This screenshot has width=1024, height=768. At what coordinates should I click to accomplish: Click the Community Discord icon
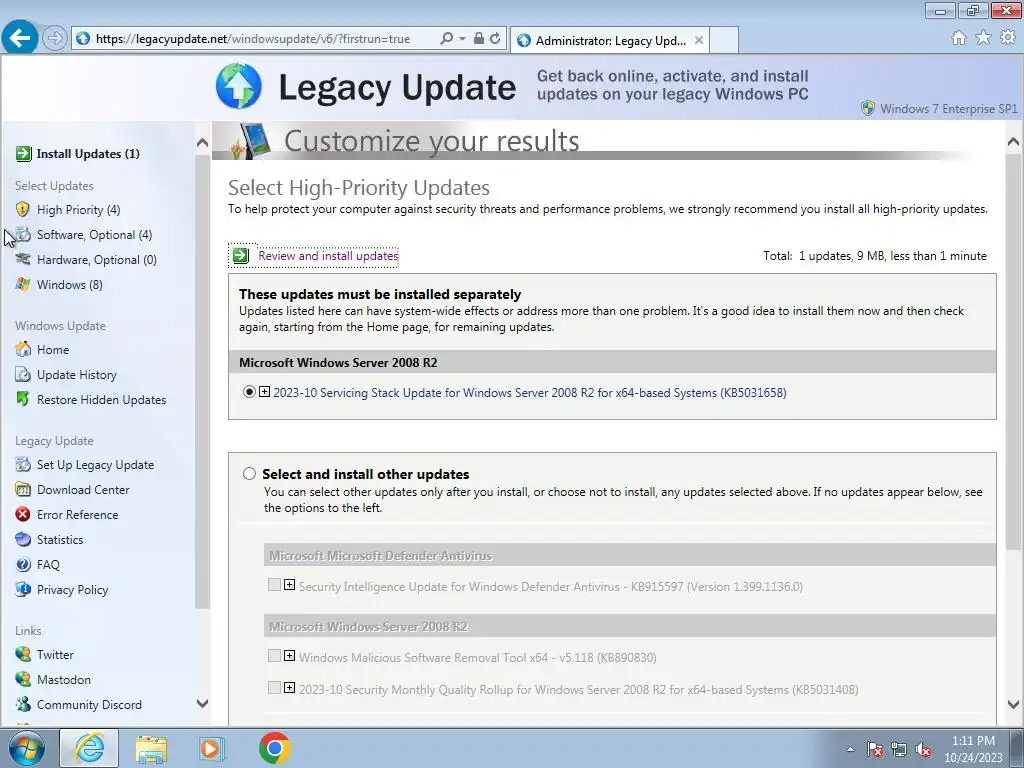(x=23, y=704)
